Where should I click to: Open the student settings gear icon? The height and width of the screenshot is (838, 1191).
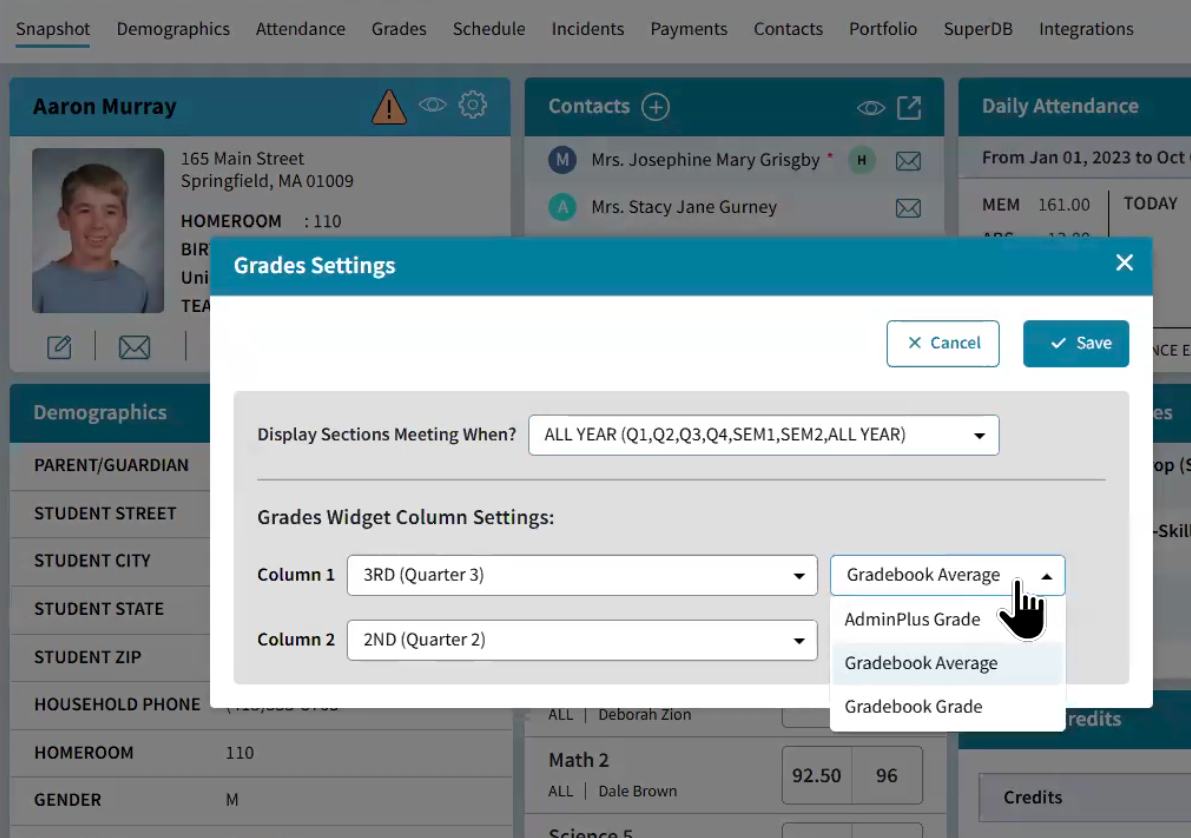point(472,104)
